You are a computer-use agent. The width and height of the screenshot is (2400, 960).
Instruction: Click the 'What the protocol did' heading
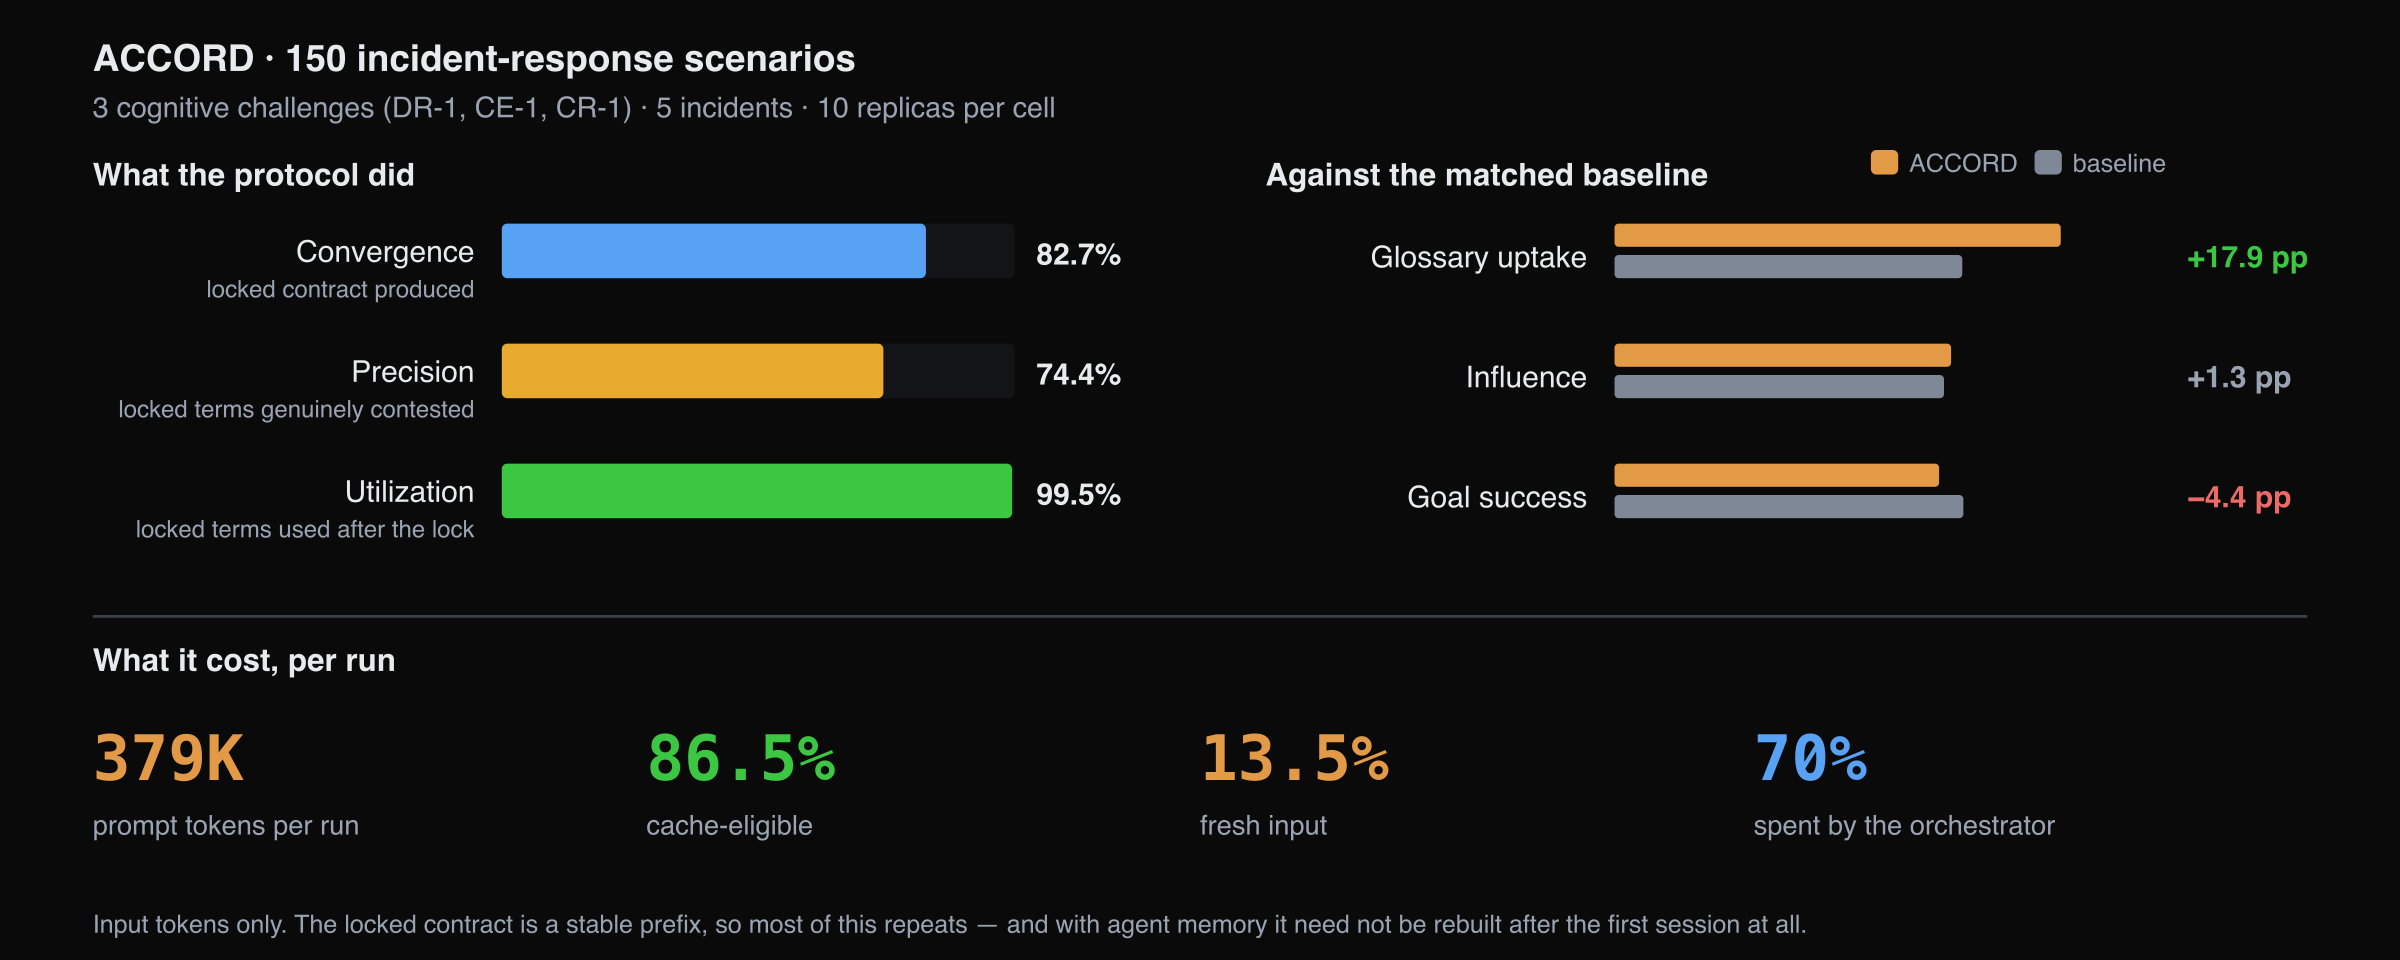(254, 175)
